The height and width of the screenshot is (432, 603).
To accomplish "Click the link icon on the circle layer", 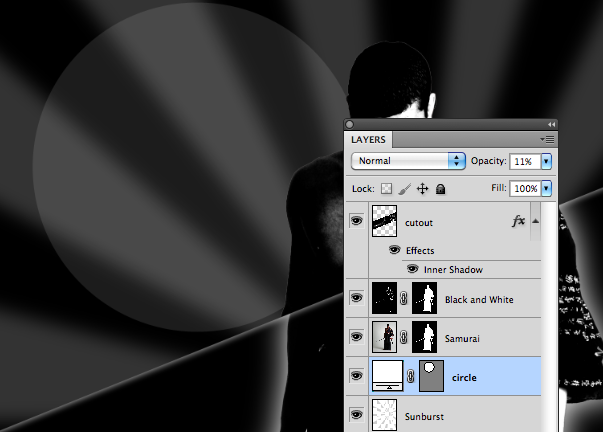I will coord(410,376).
